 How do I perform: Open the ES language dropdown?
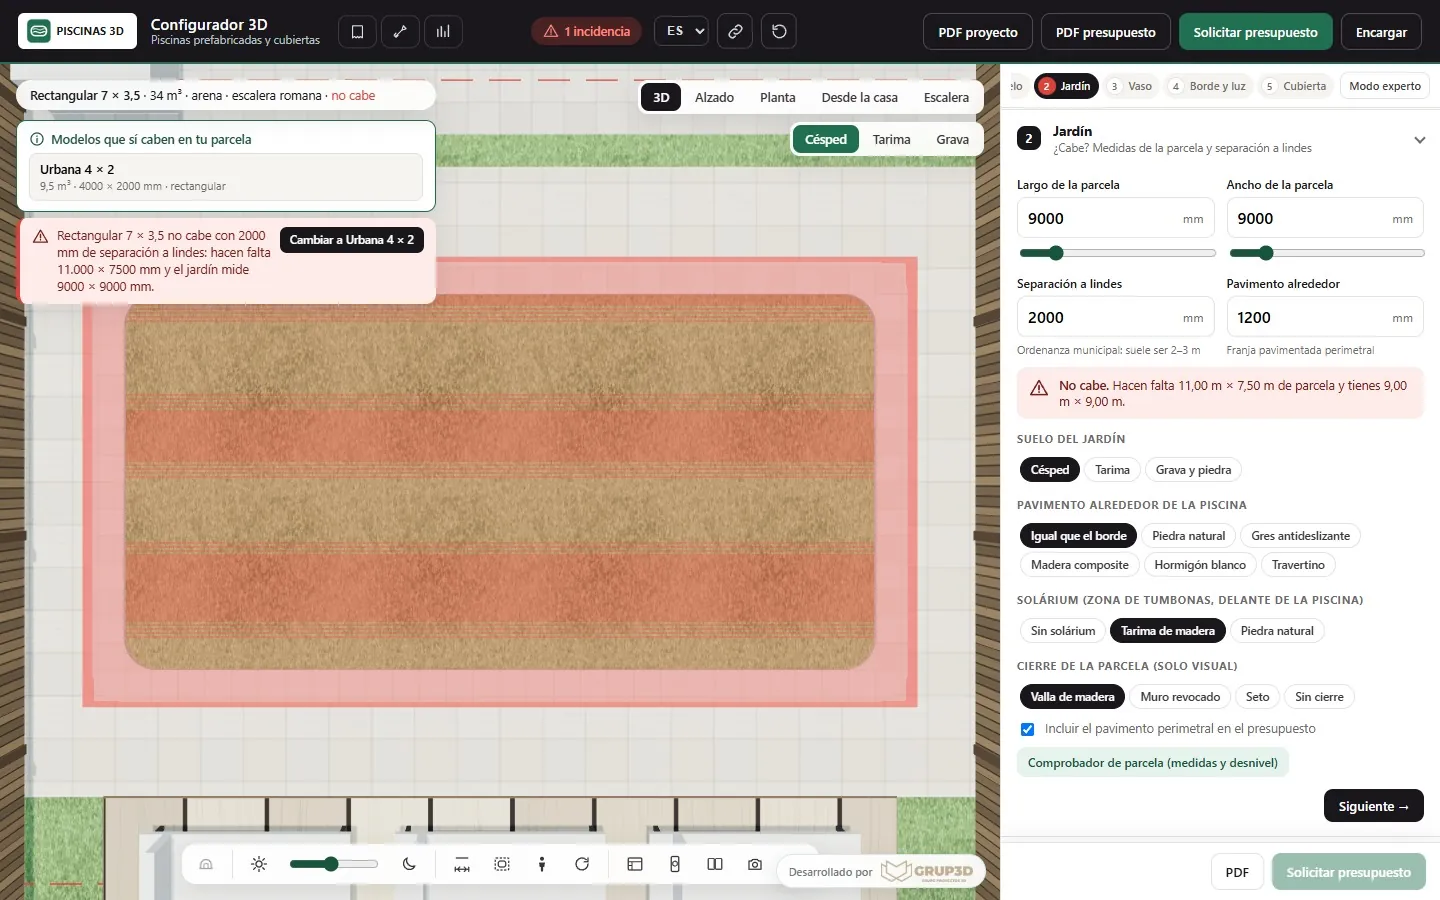[x=682, y=32]
